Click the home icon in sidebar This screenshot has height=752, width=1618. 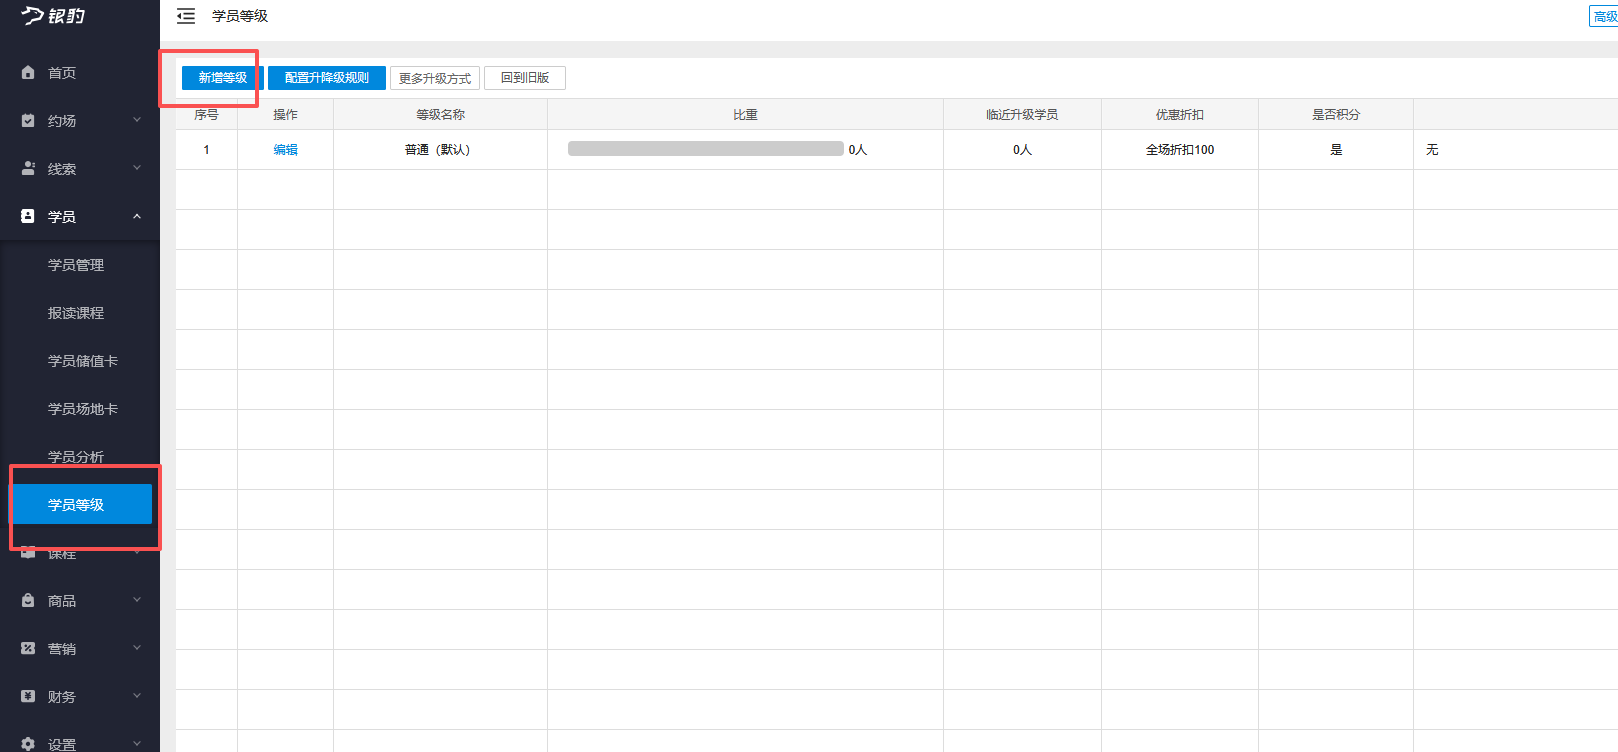coord(28,73)
